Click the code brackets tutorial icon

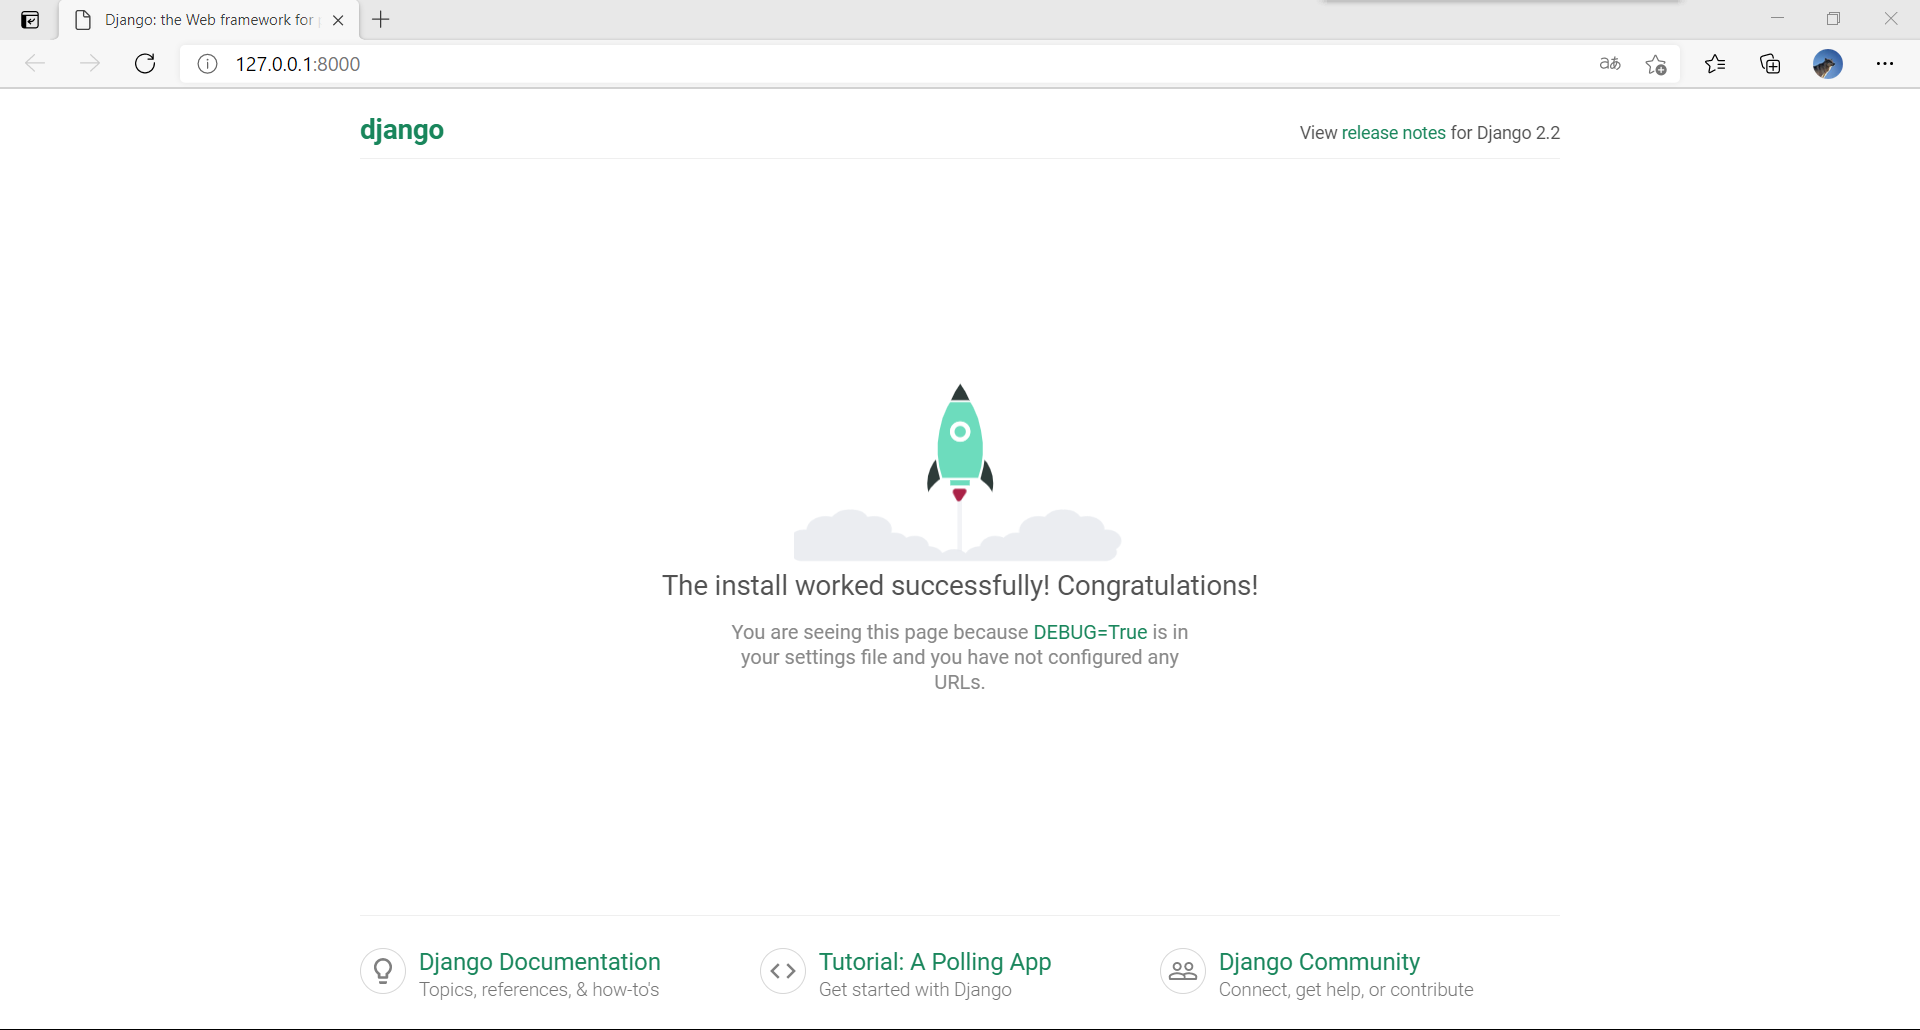[x=783, y=971]
